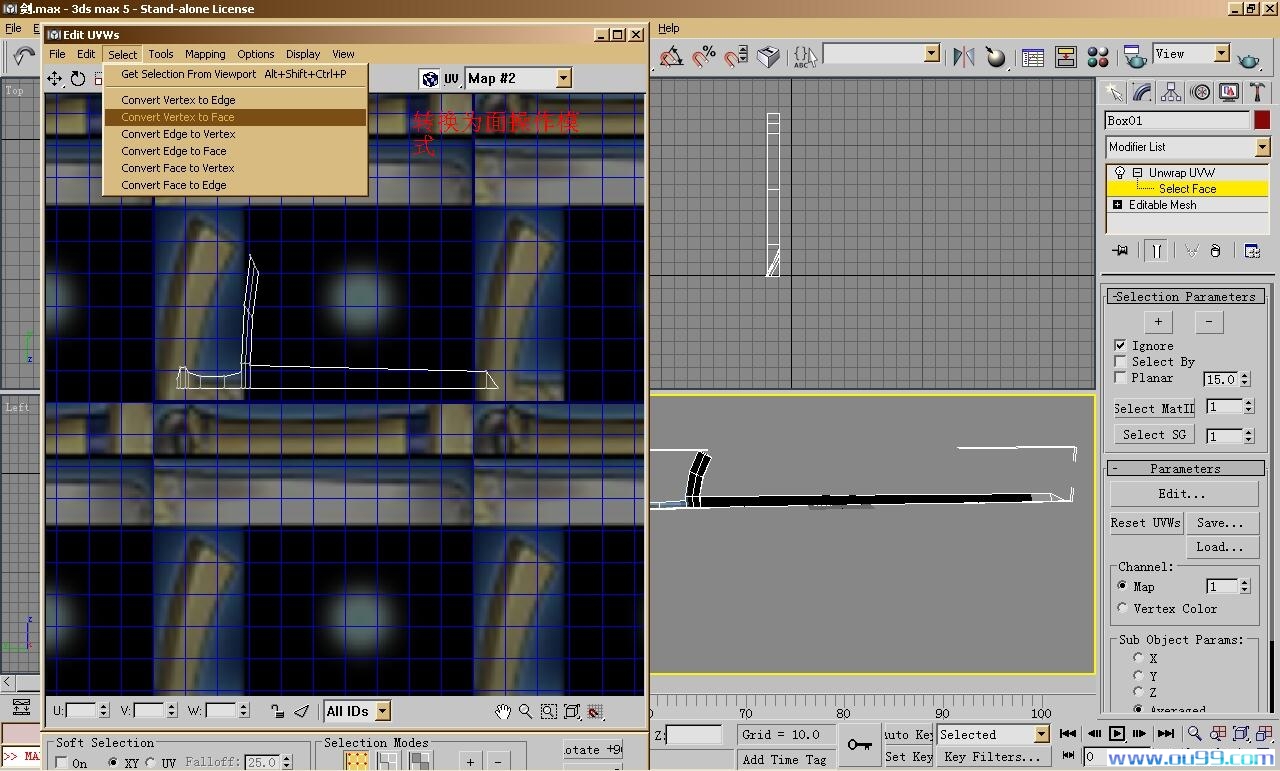The width and height of the screenshot is (1280, 771).
Task: Select the Rotate tool in Edit UVWs
Action: click(x=78, y=78)
